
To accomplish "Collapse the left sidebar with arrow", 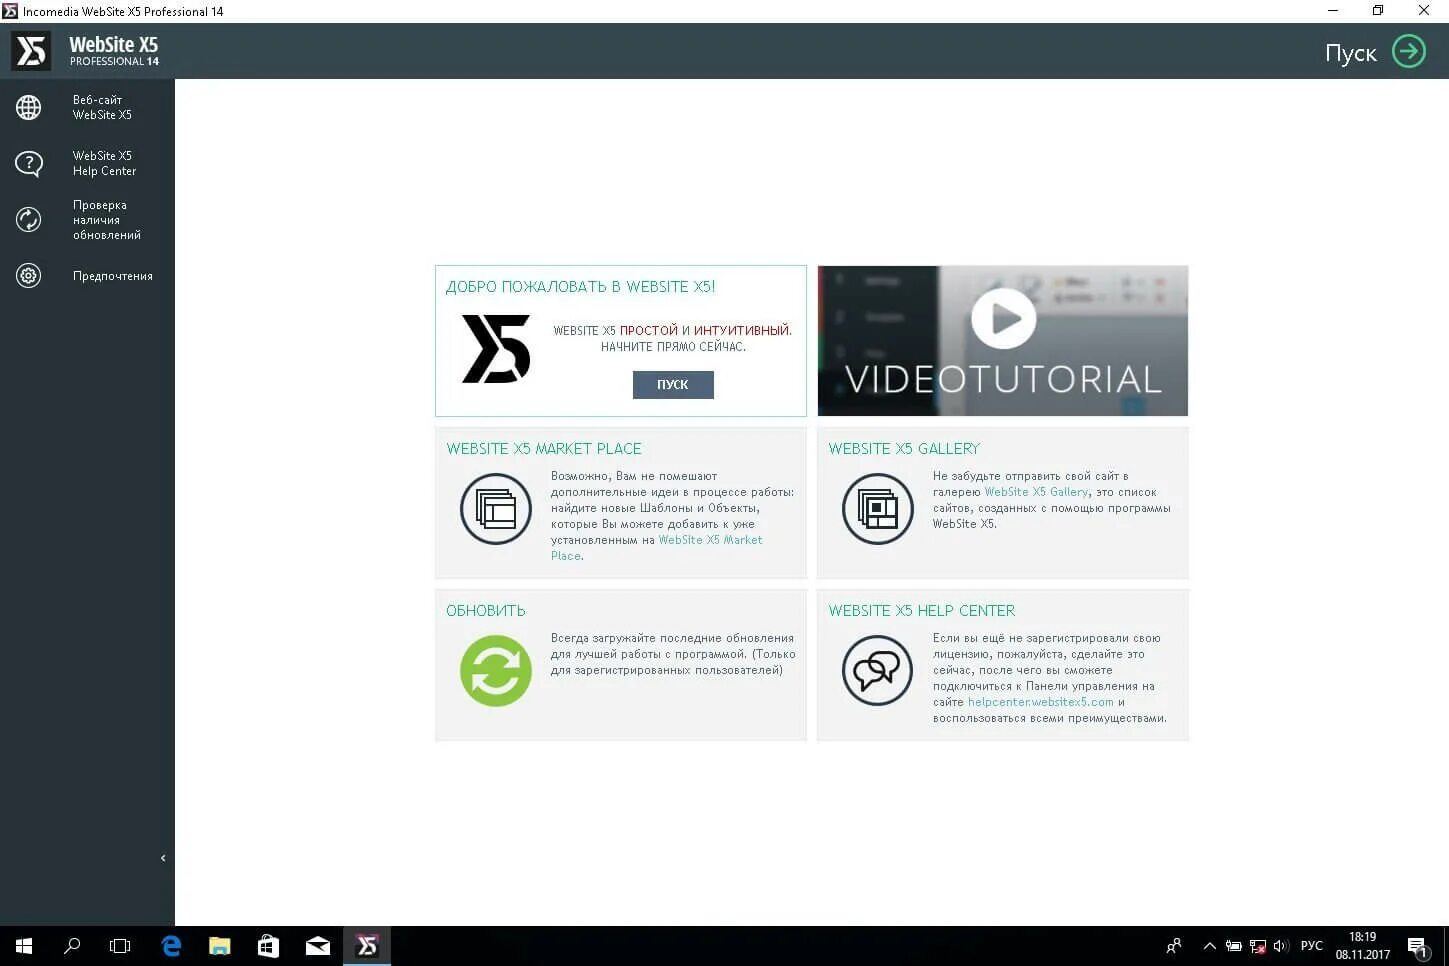I will pos(163,858).
